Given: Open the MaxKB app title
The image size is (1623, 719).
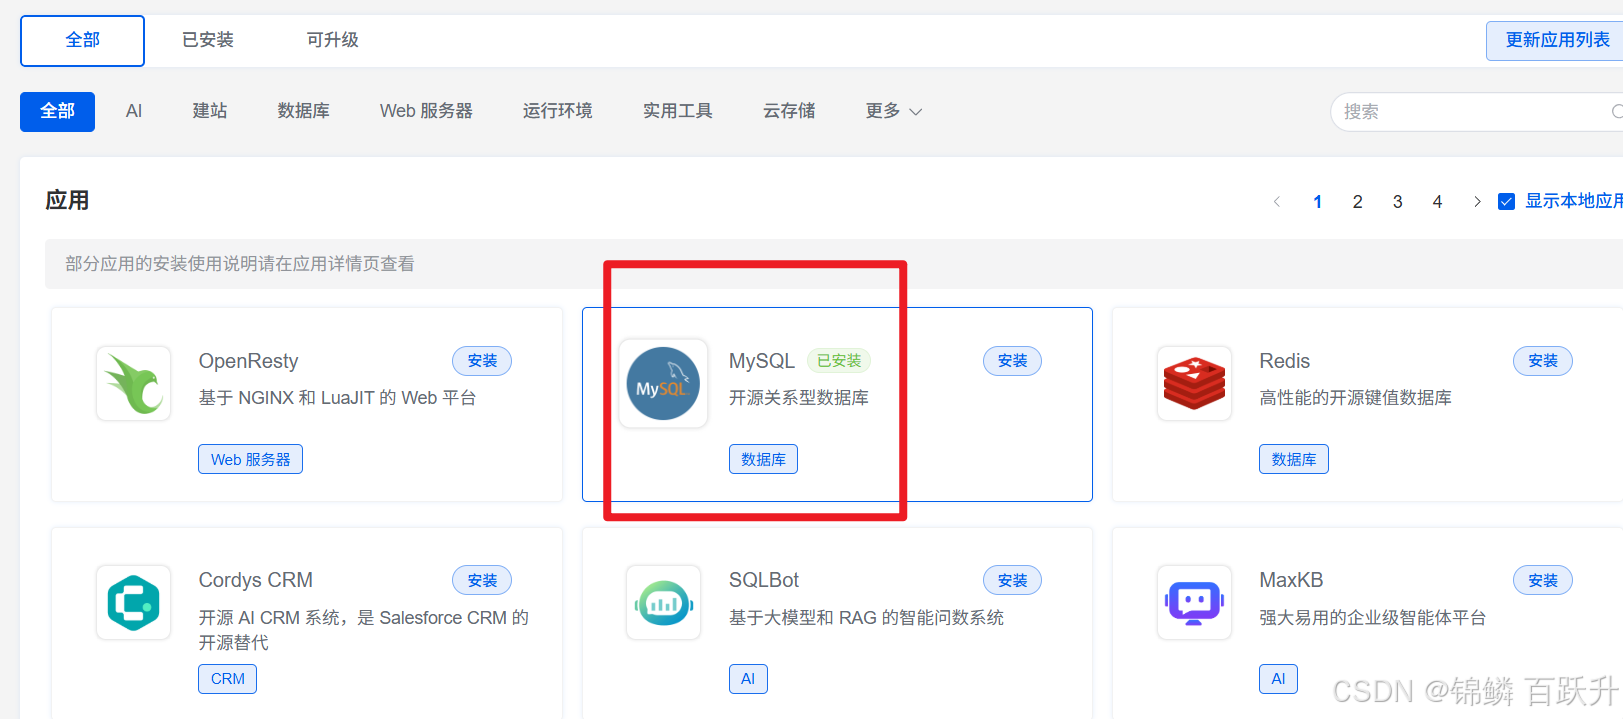Looking at the screenshot, I should pos(1291,580).
